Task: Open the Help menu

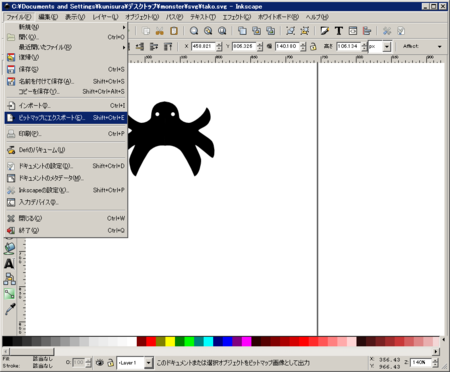Action: pyautogui.click(x=317, y=17)
